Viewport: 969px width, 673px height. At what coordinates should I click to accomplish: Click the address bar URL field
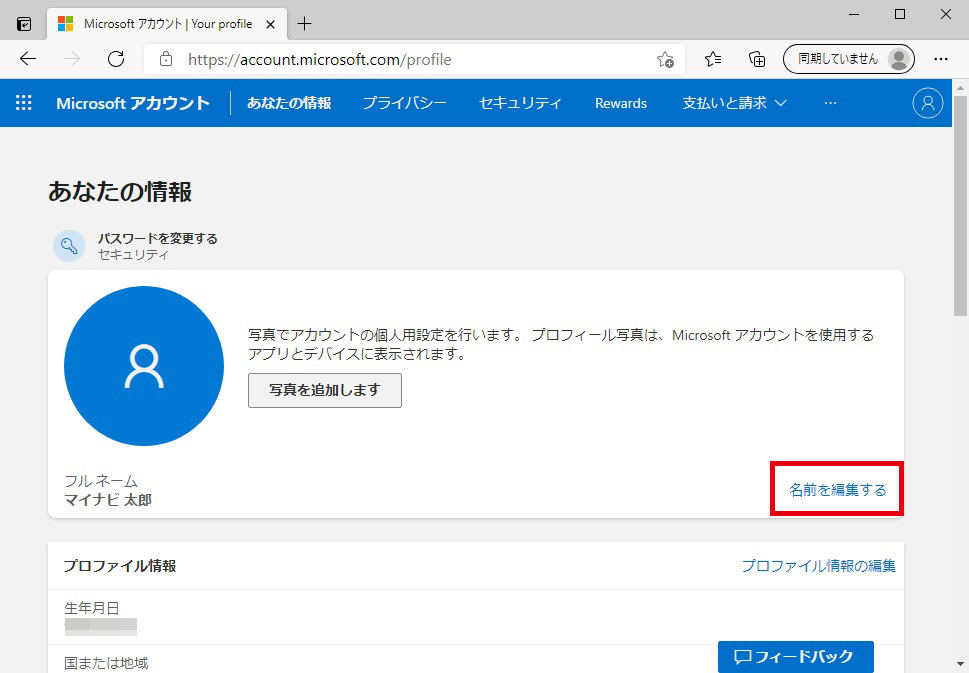(414, 59)
